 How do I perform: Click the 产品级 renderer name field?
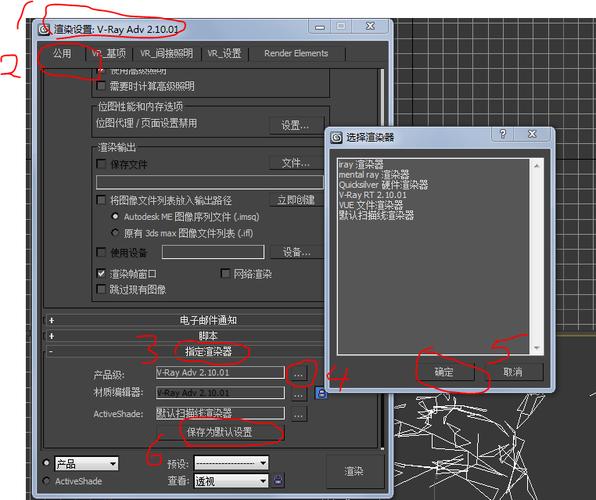[x=220, y=373]
